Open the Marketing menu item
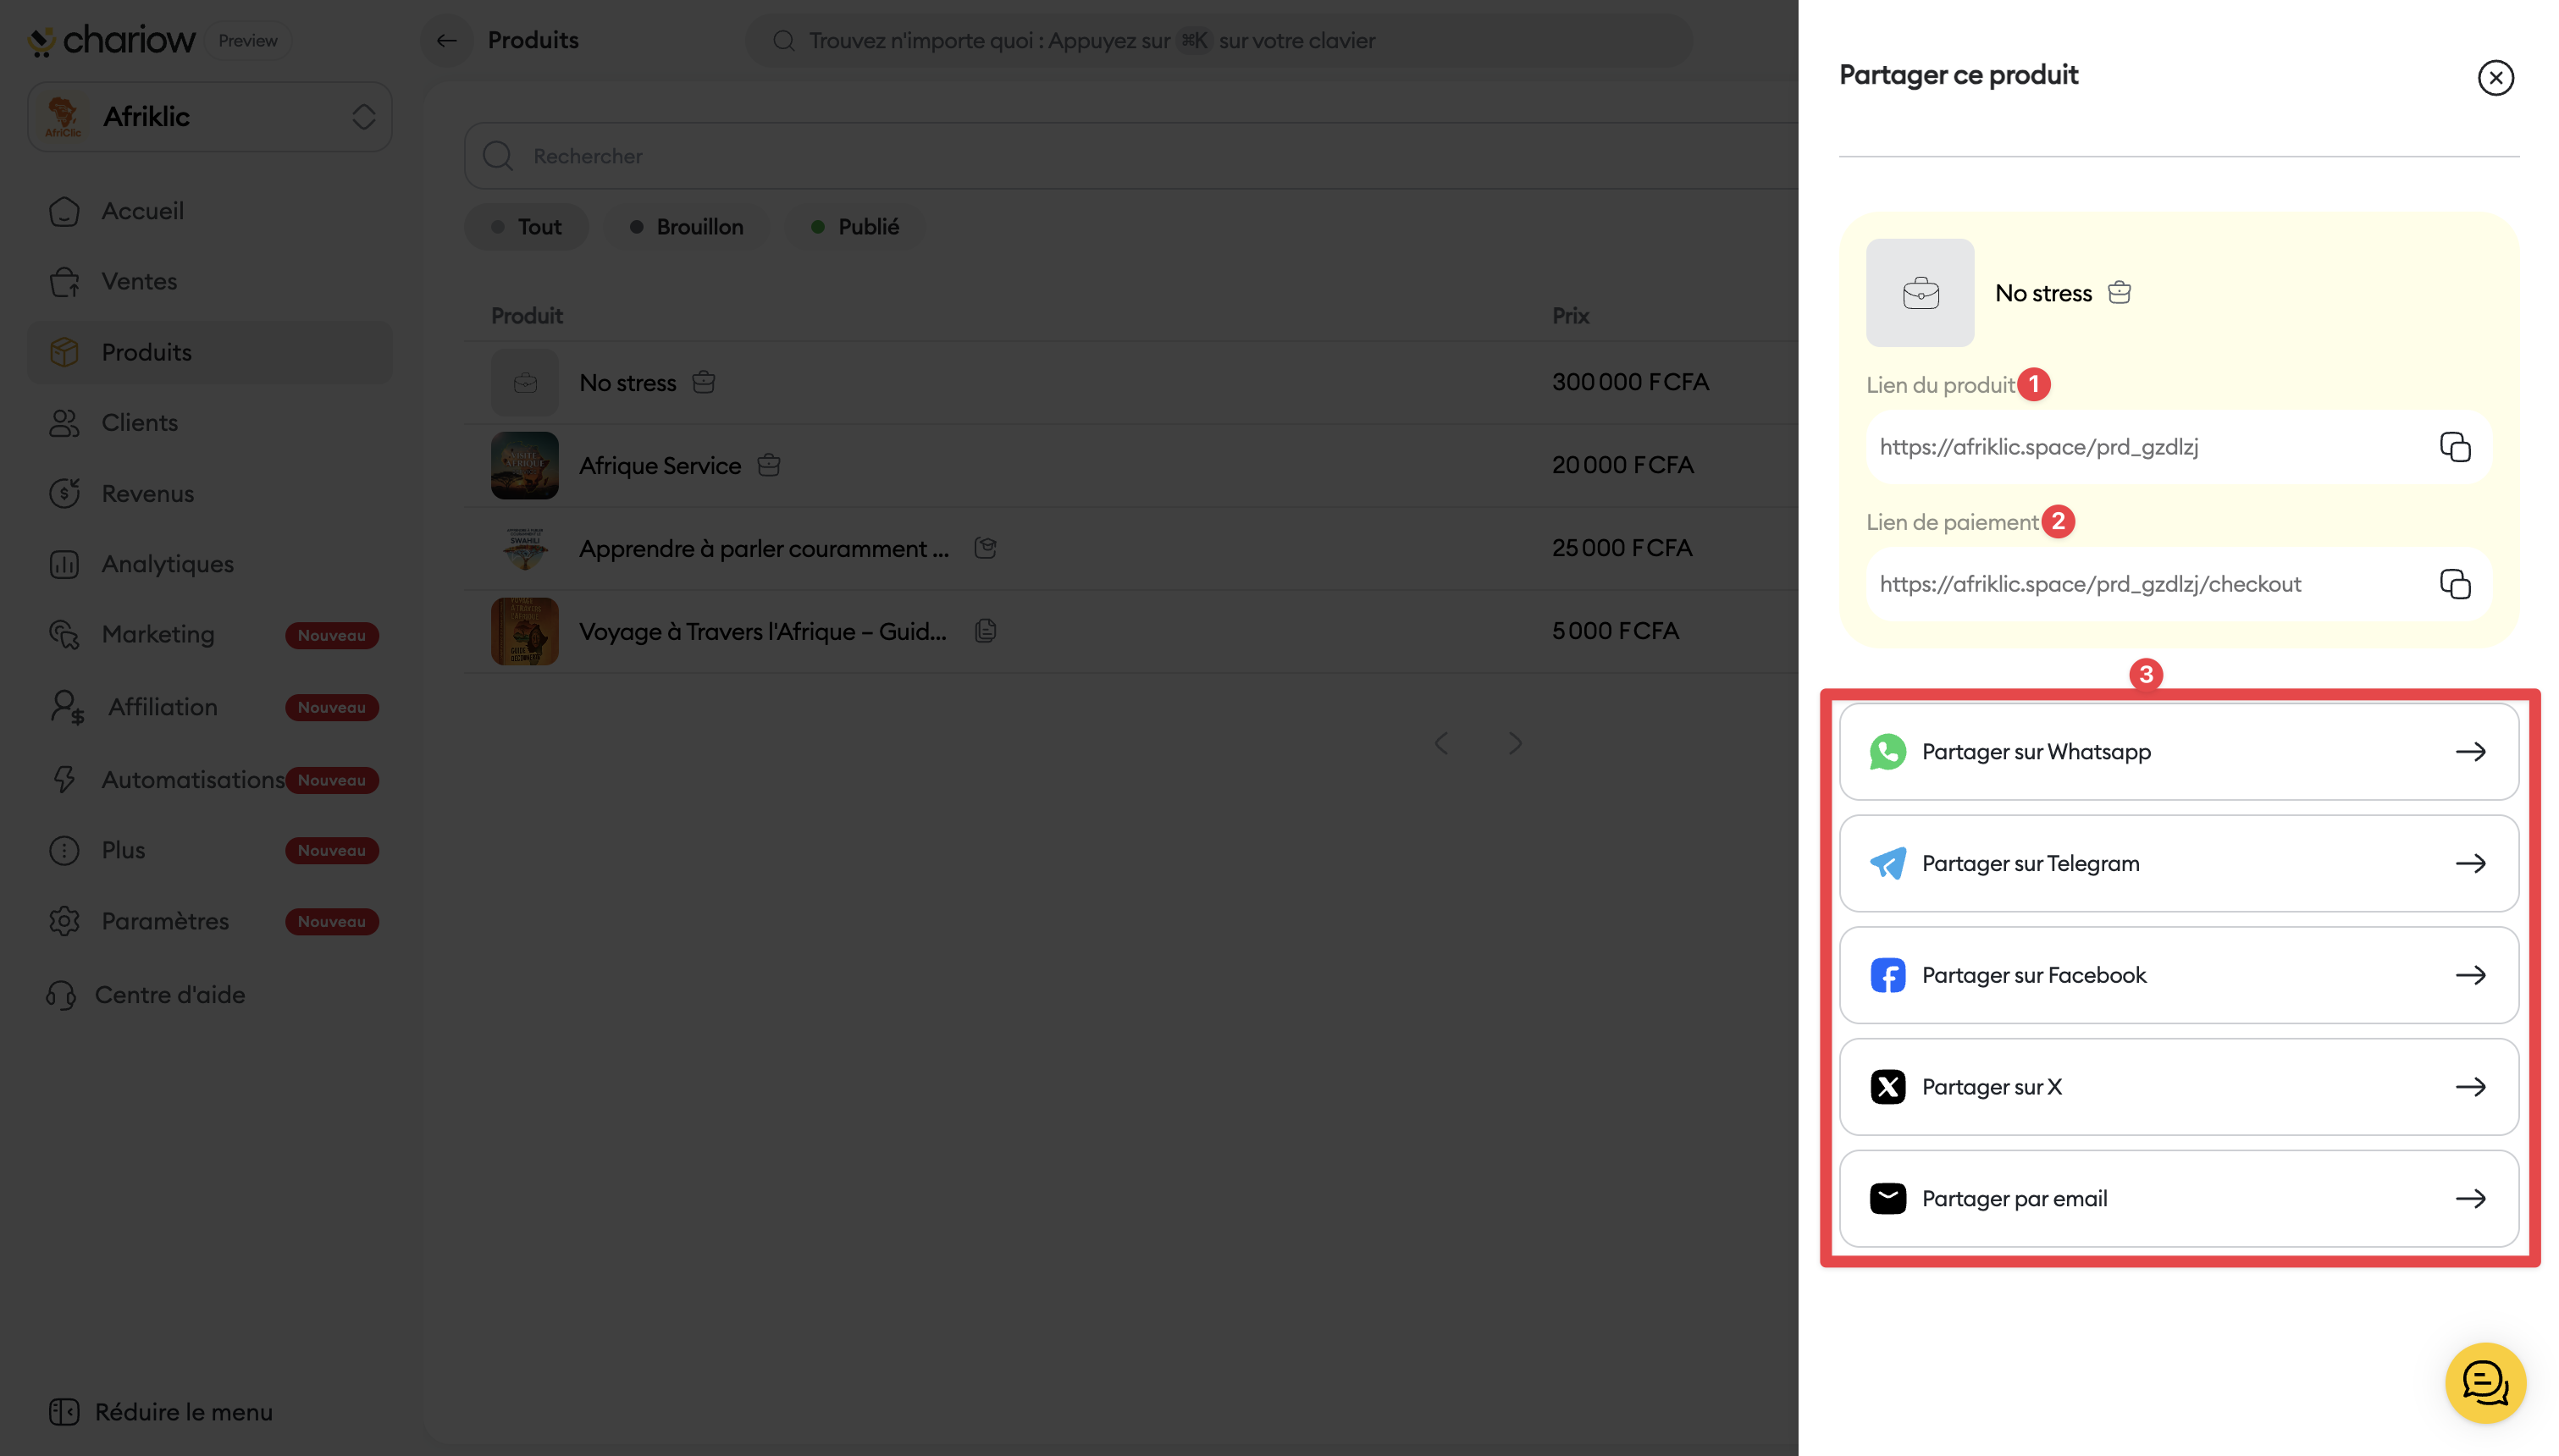 click(158, 635)
